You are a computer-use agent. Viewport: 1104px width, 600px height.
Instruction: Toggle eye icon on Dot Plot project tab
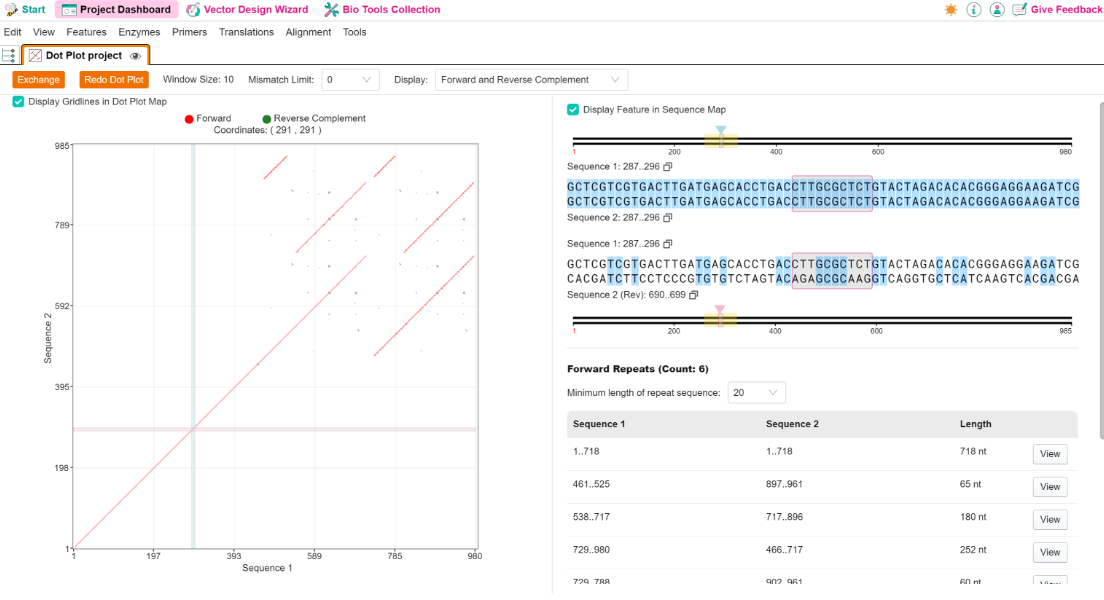click(135, 56)
